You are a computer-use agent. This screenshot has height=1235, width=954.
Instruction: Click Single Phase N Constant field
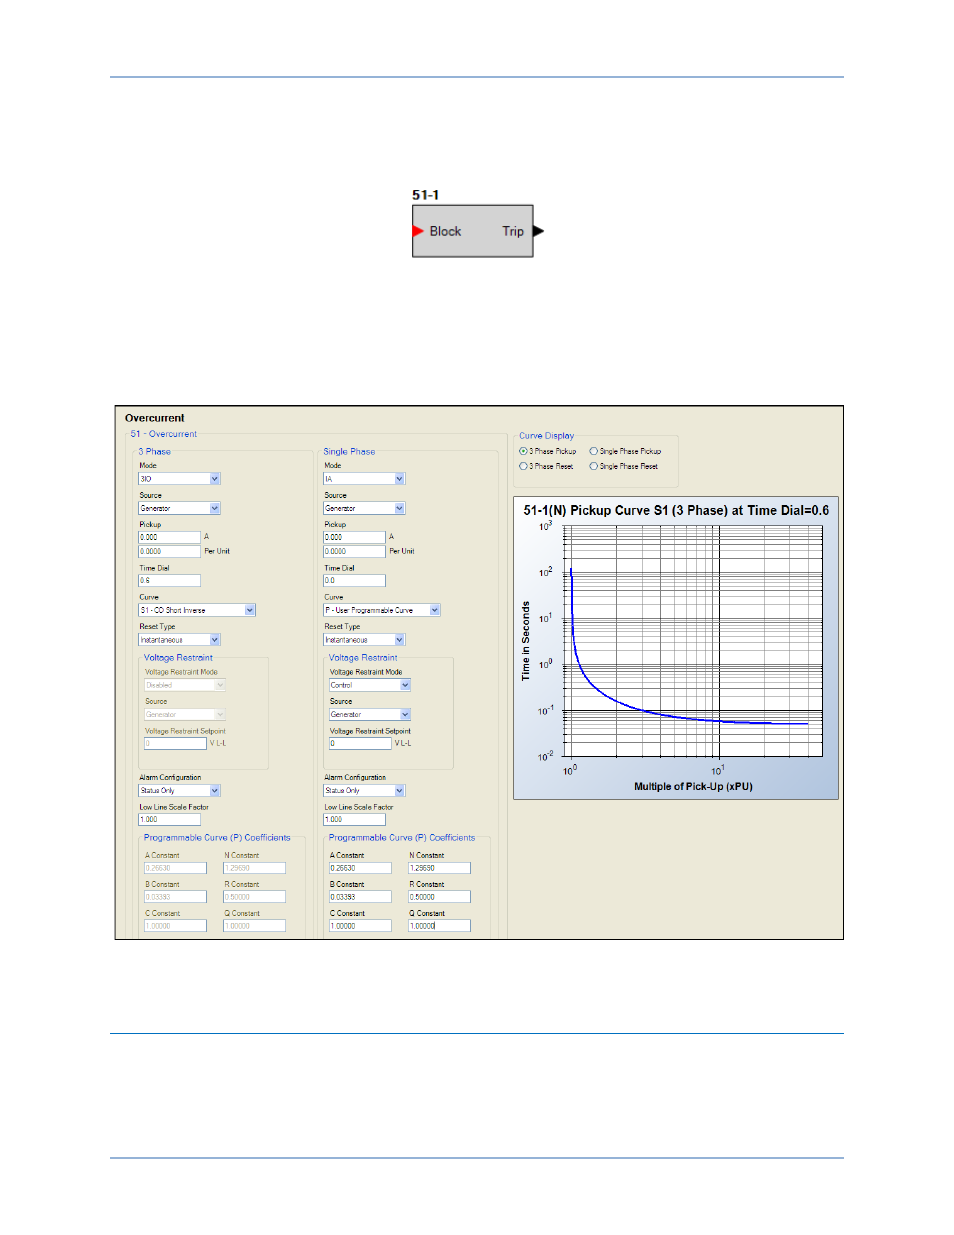coord(439,868)
